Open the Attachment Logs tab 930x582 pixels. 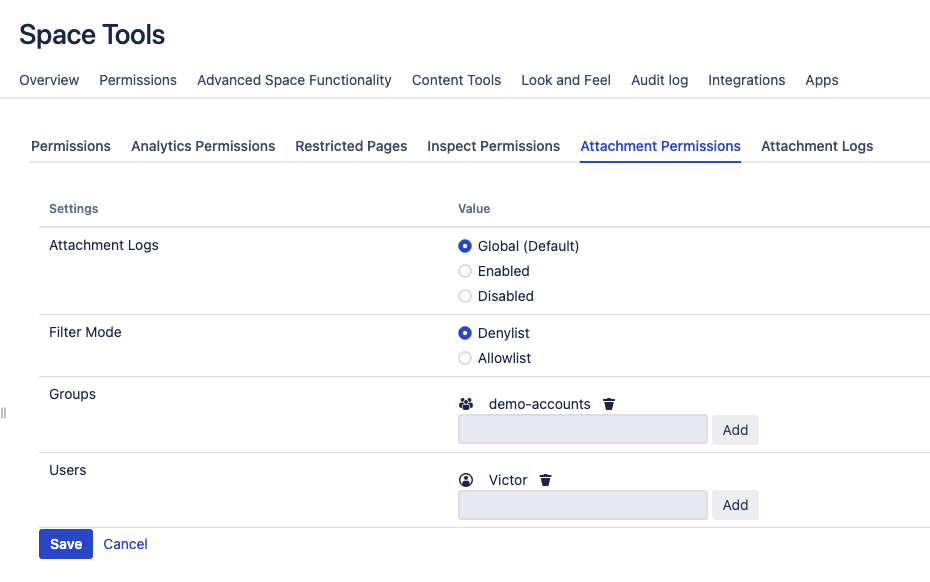click(x=816, y=146)
